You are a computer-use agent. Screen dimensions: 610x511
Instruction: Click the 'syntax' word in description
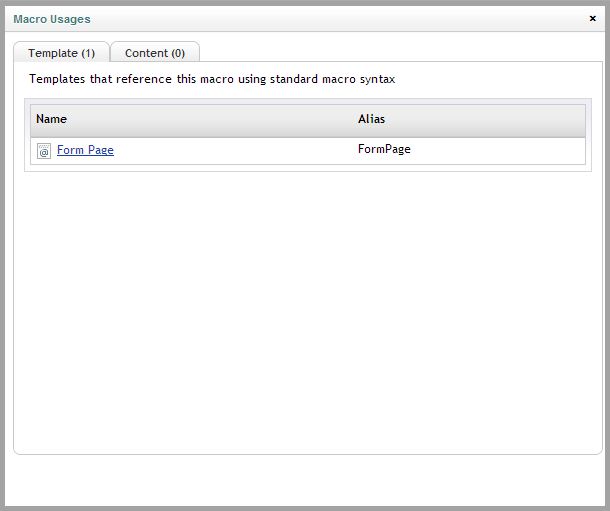377,79
